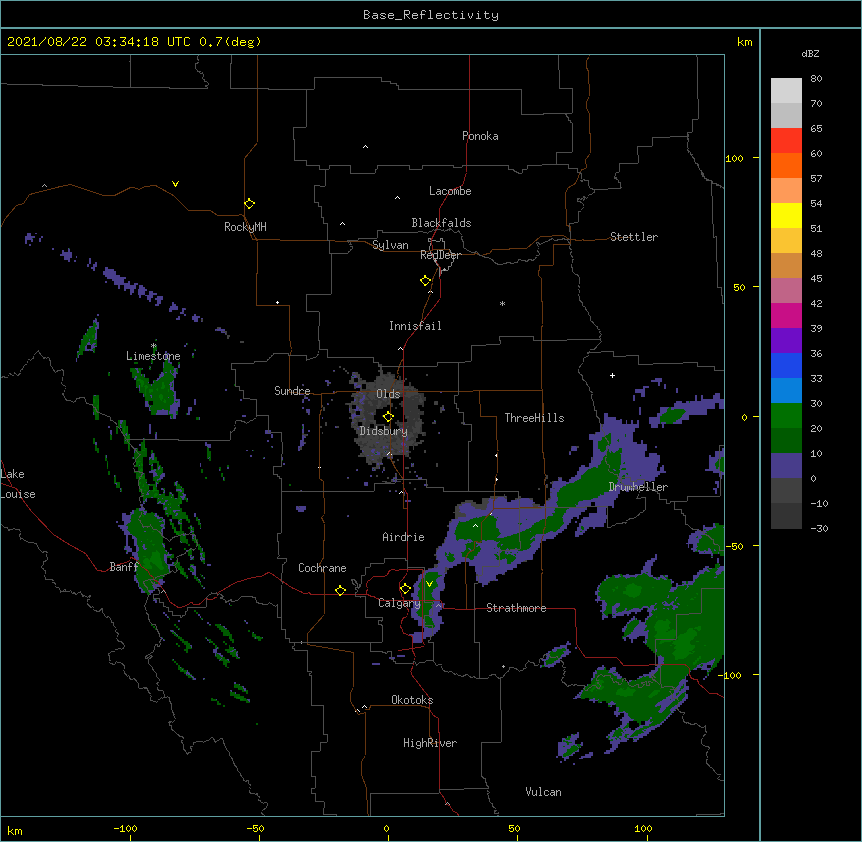Pick the dark orange 57–60 dBZ legend swatch
Viewport: 862px width, 842px height.
pos(786,166)
